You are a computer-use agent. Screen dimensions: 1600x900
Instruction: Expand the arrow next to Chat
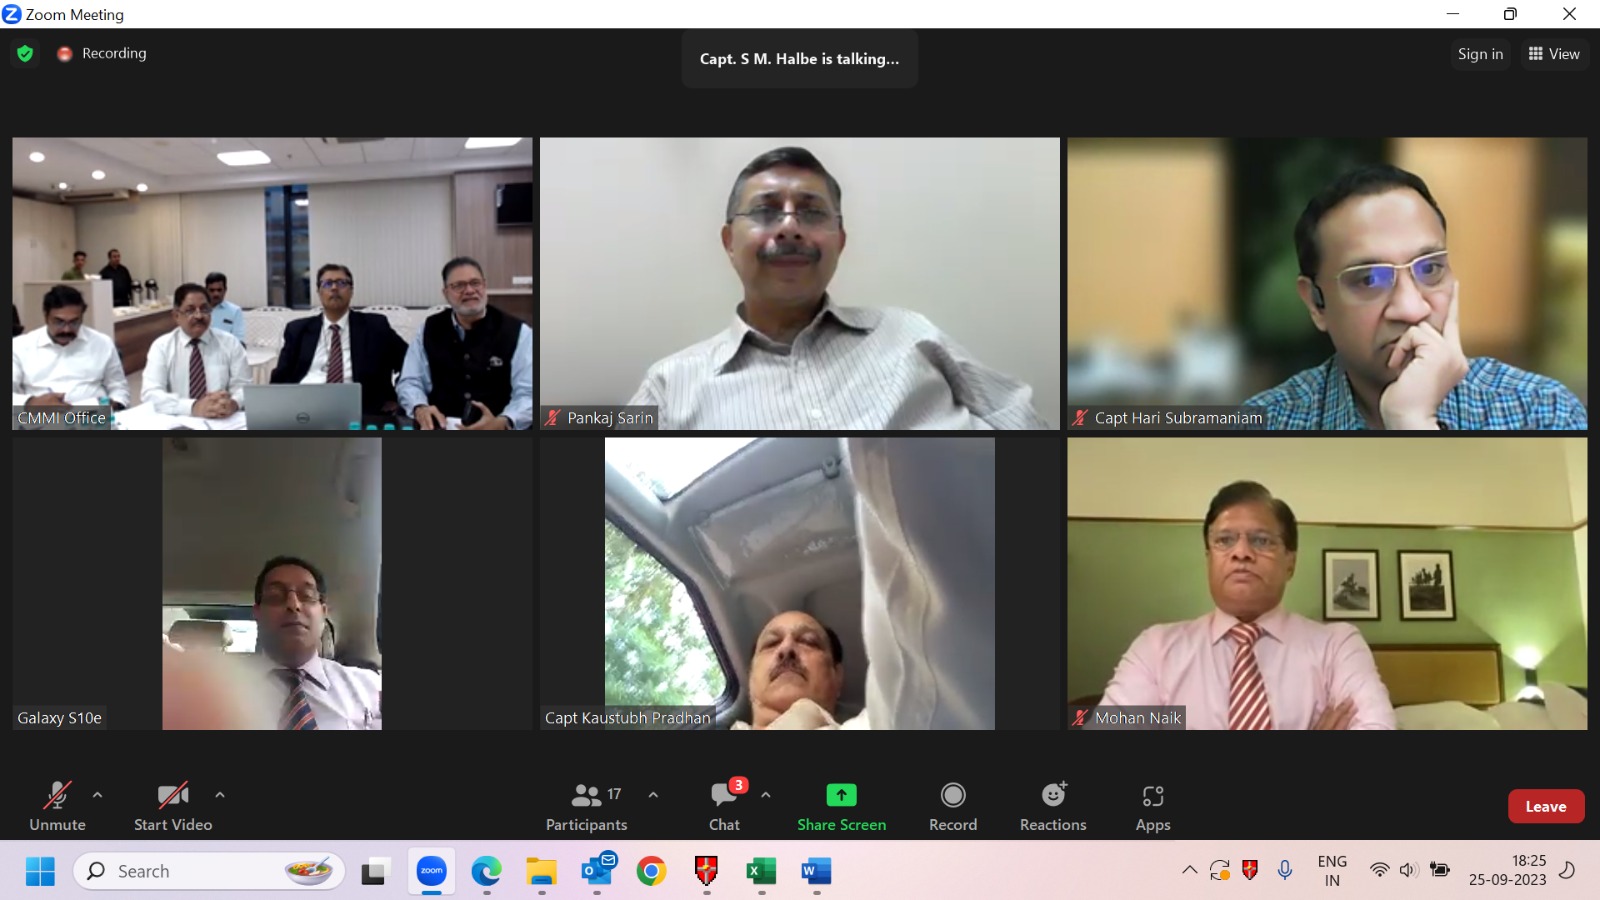point(766,795)
